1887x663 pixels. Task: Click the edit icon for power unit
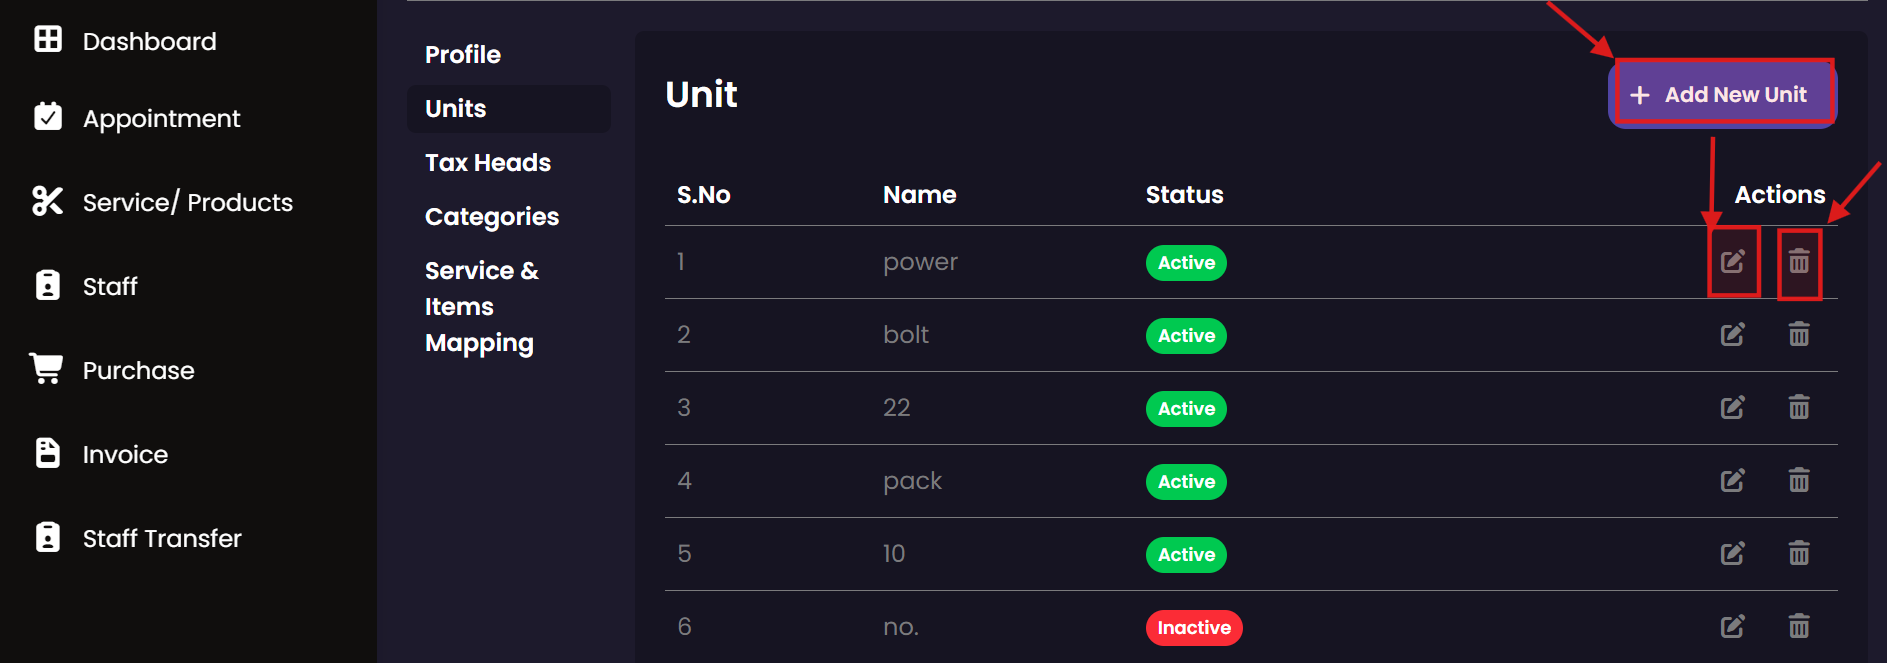point(1732,262)
